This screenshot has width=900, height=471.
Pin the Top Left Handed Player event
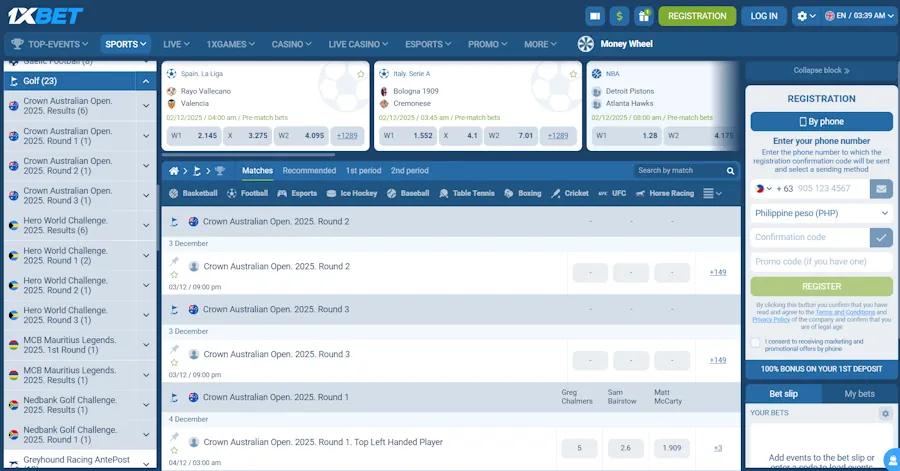point(174,437)
